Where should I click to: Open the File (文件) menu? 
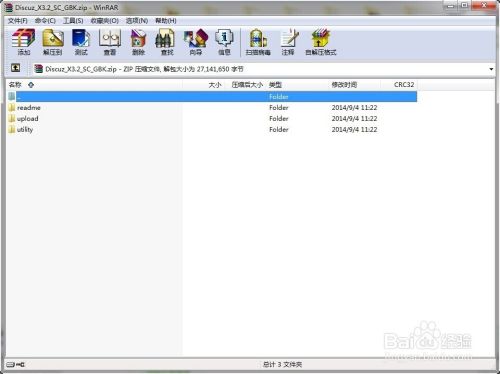[x=18, y=21]
